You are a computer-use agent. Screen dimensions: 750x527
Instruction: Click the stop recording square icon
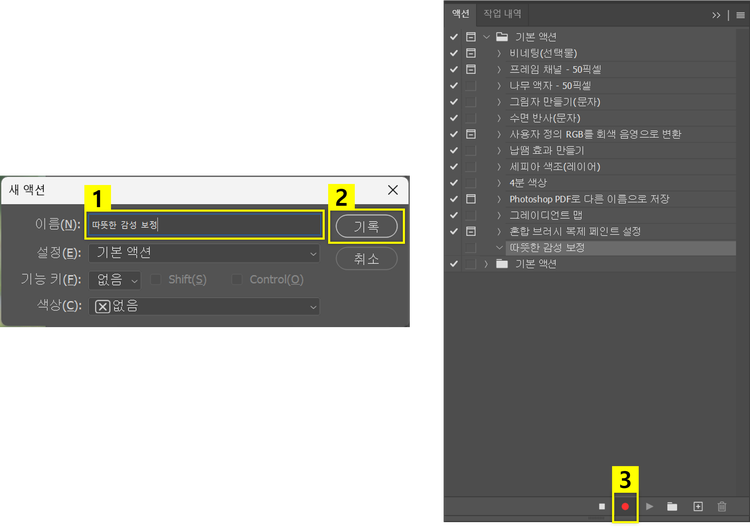click(x=602, y=506)
